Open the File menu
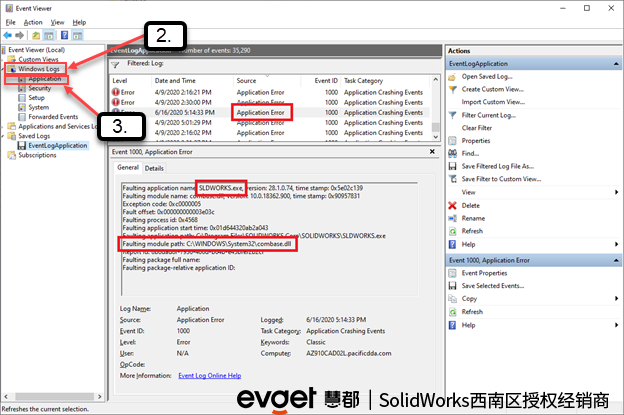 pos(10,22)
